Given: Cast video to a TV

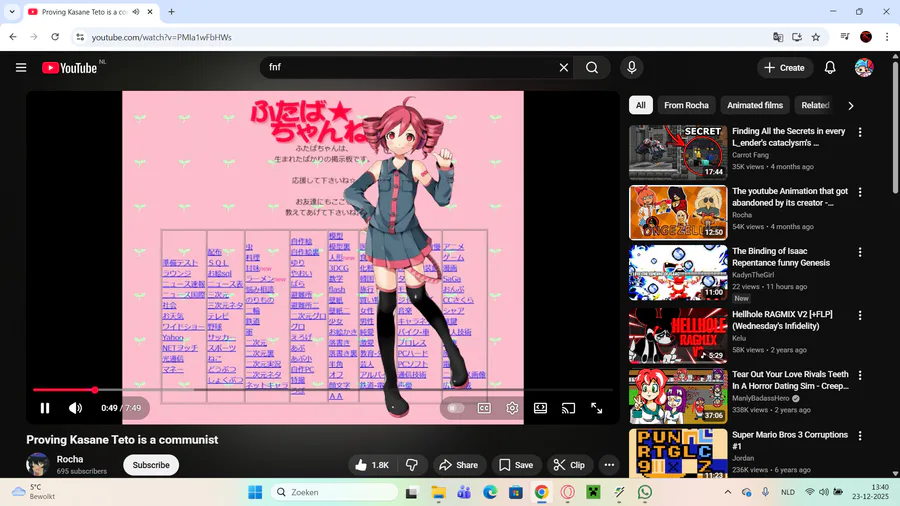Looking at the screenshot, I should 568,408.
